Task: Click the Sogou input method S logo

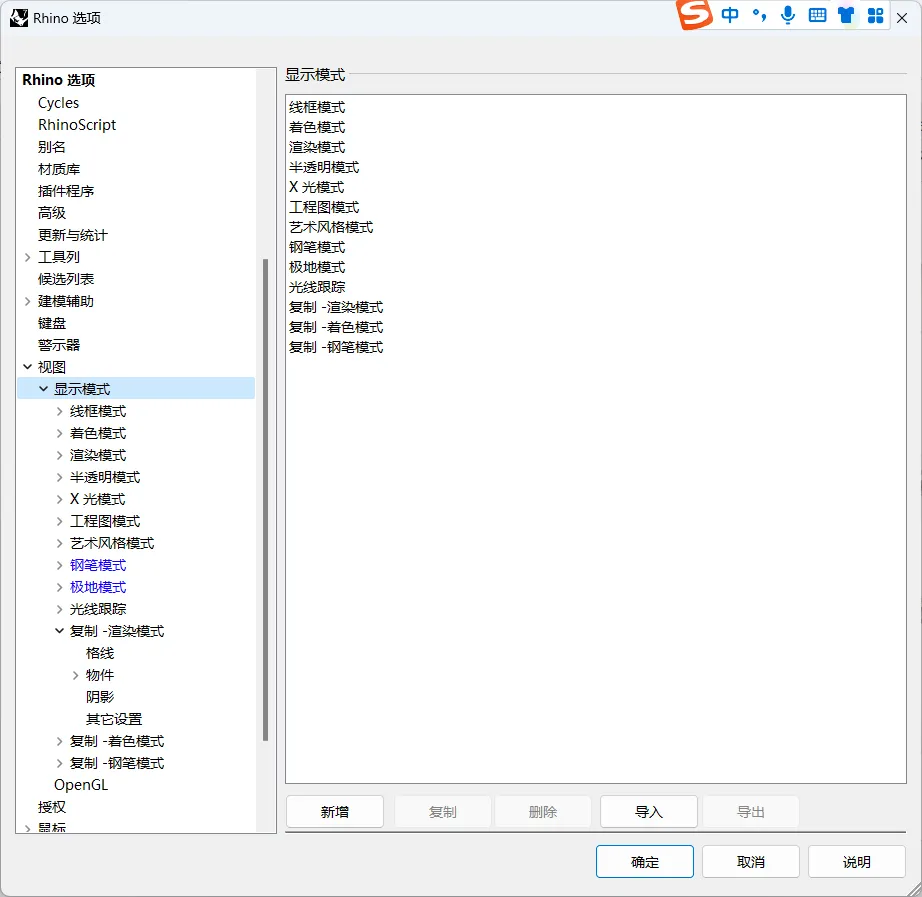Action: click(694, 14)
